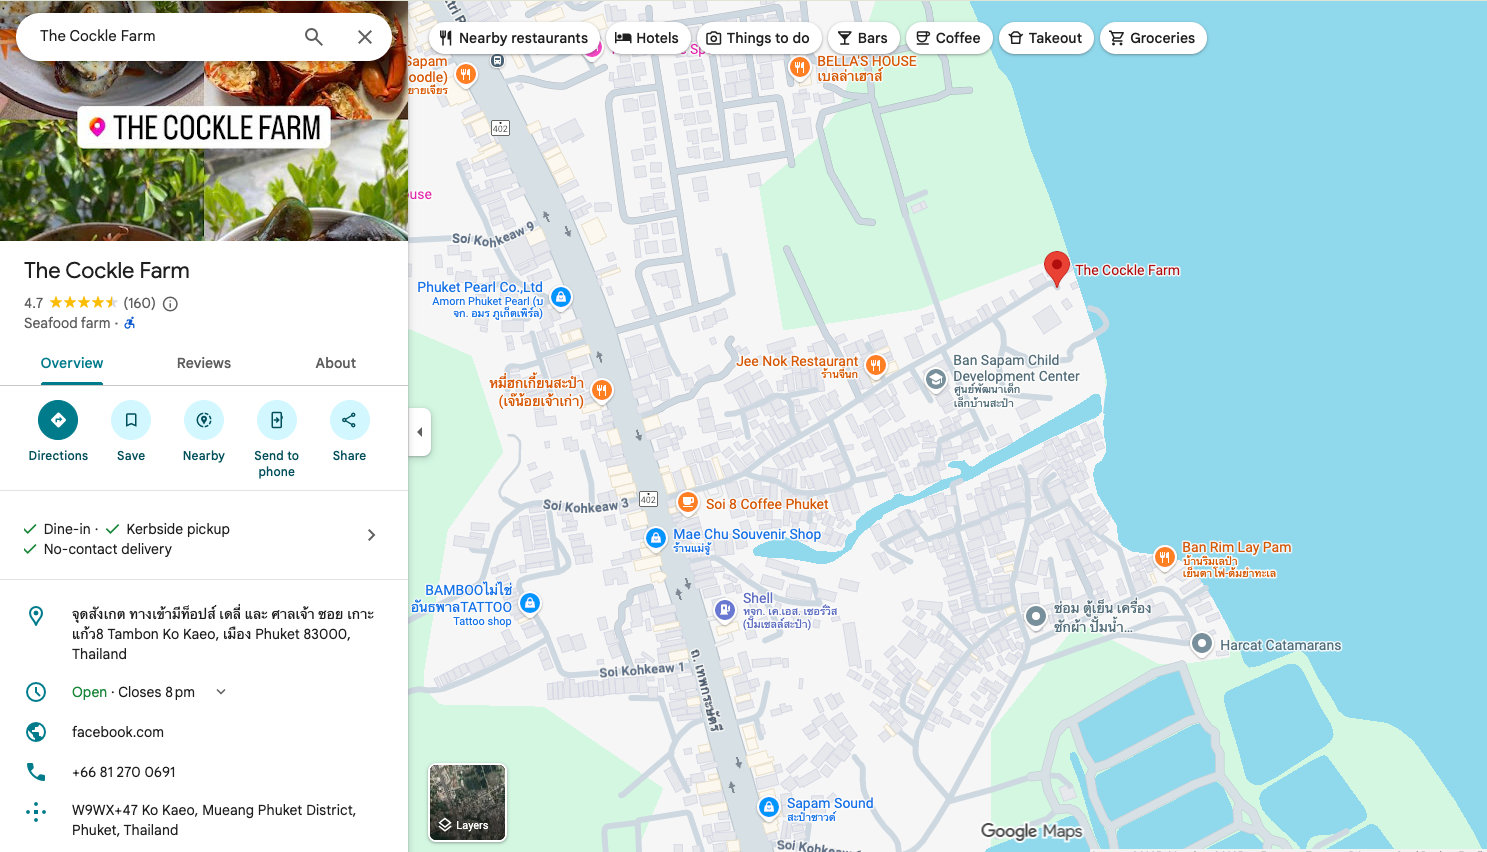Select Soi 8 Coffee Phuket marker
The height and width of the screenshot is (852, 1487).
click(x=688, y=503)
